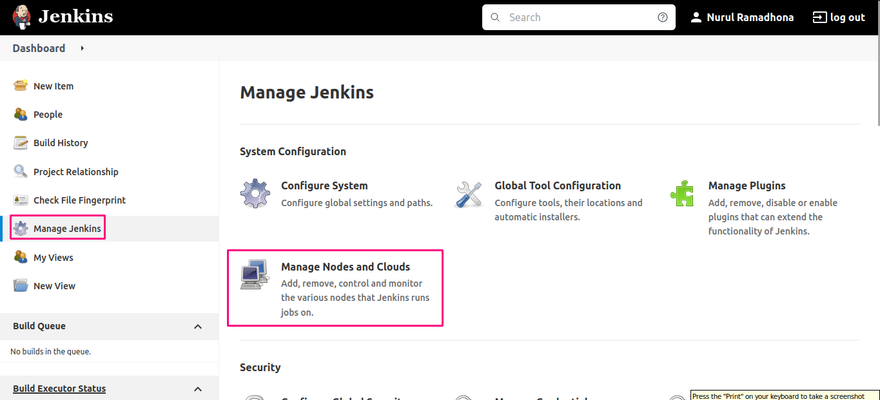
Task: Click the New View folder icon
Action: [21, 286]
